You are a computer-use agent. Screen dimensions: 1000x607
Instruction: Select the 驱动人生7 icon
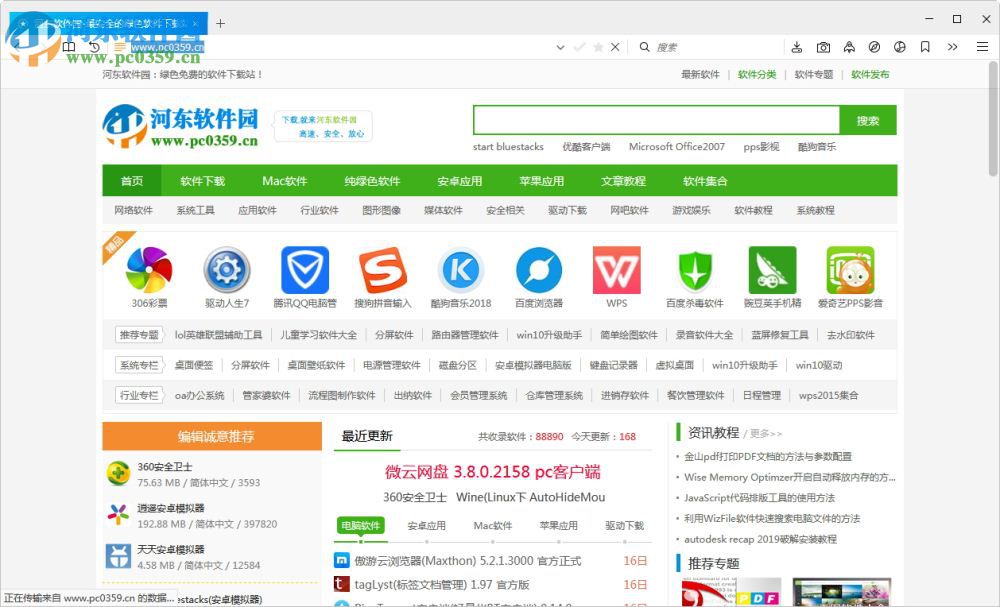[226, 271]
